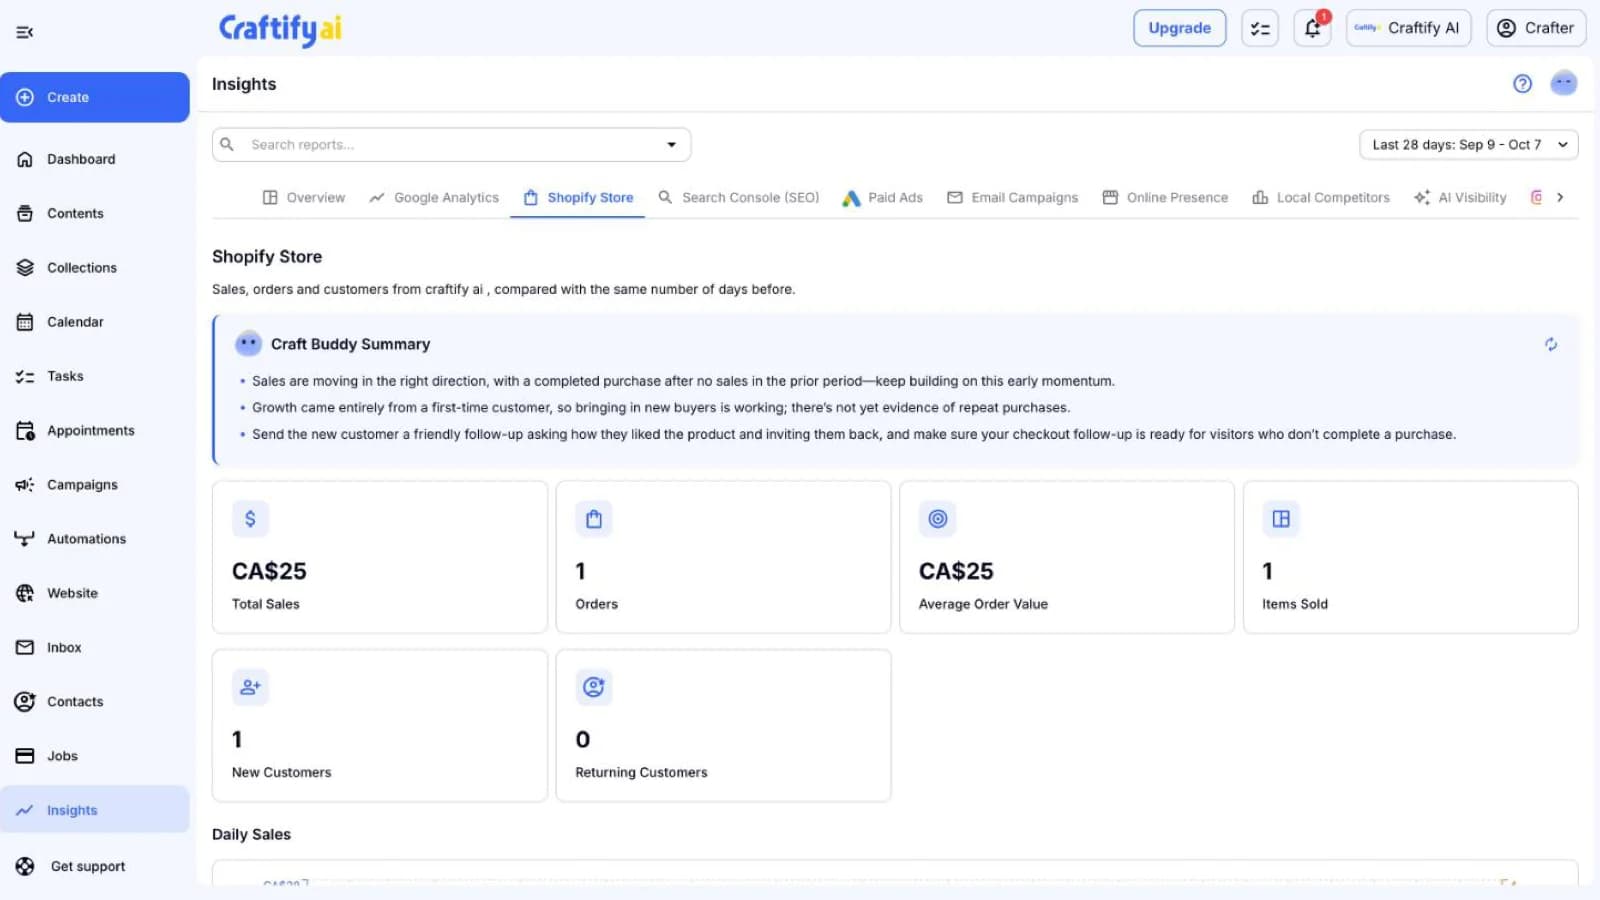This screenshot has height=900, width=1600.
Task: Open Tasks in the sidebar
Action: [x=95, y=376]
